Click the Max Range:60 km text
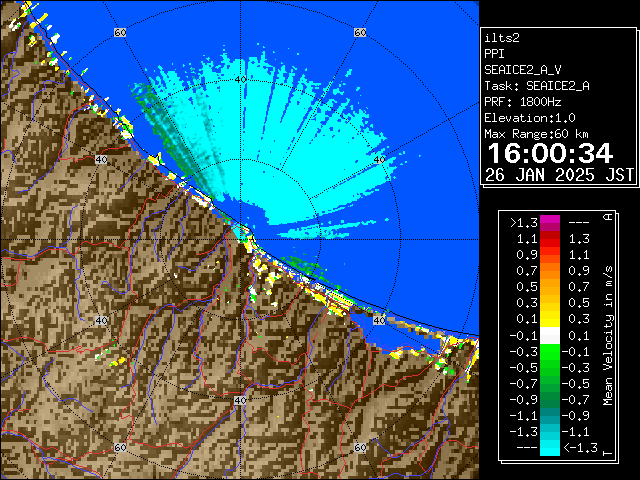This screenshot has height=480, width=640. [536, 134]
